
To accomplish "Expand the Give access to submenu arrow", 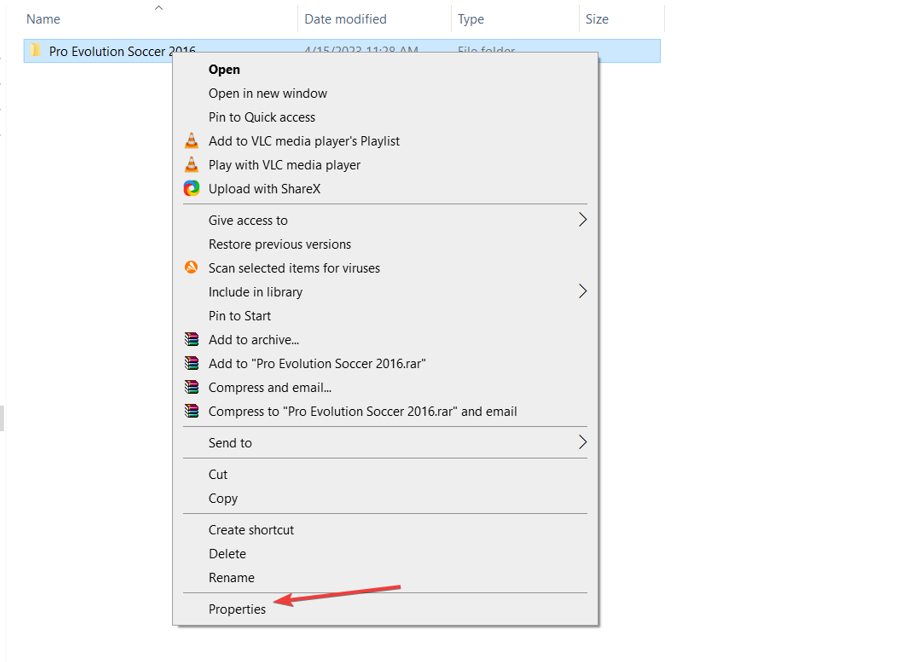I will (582, 220).
